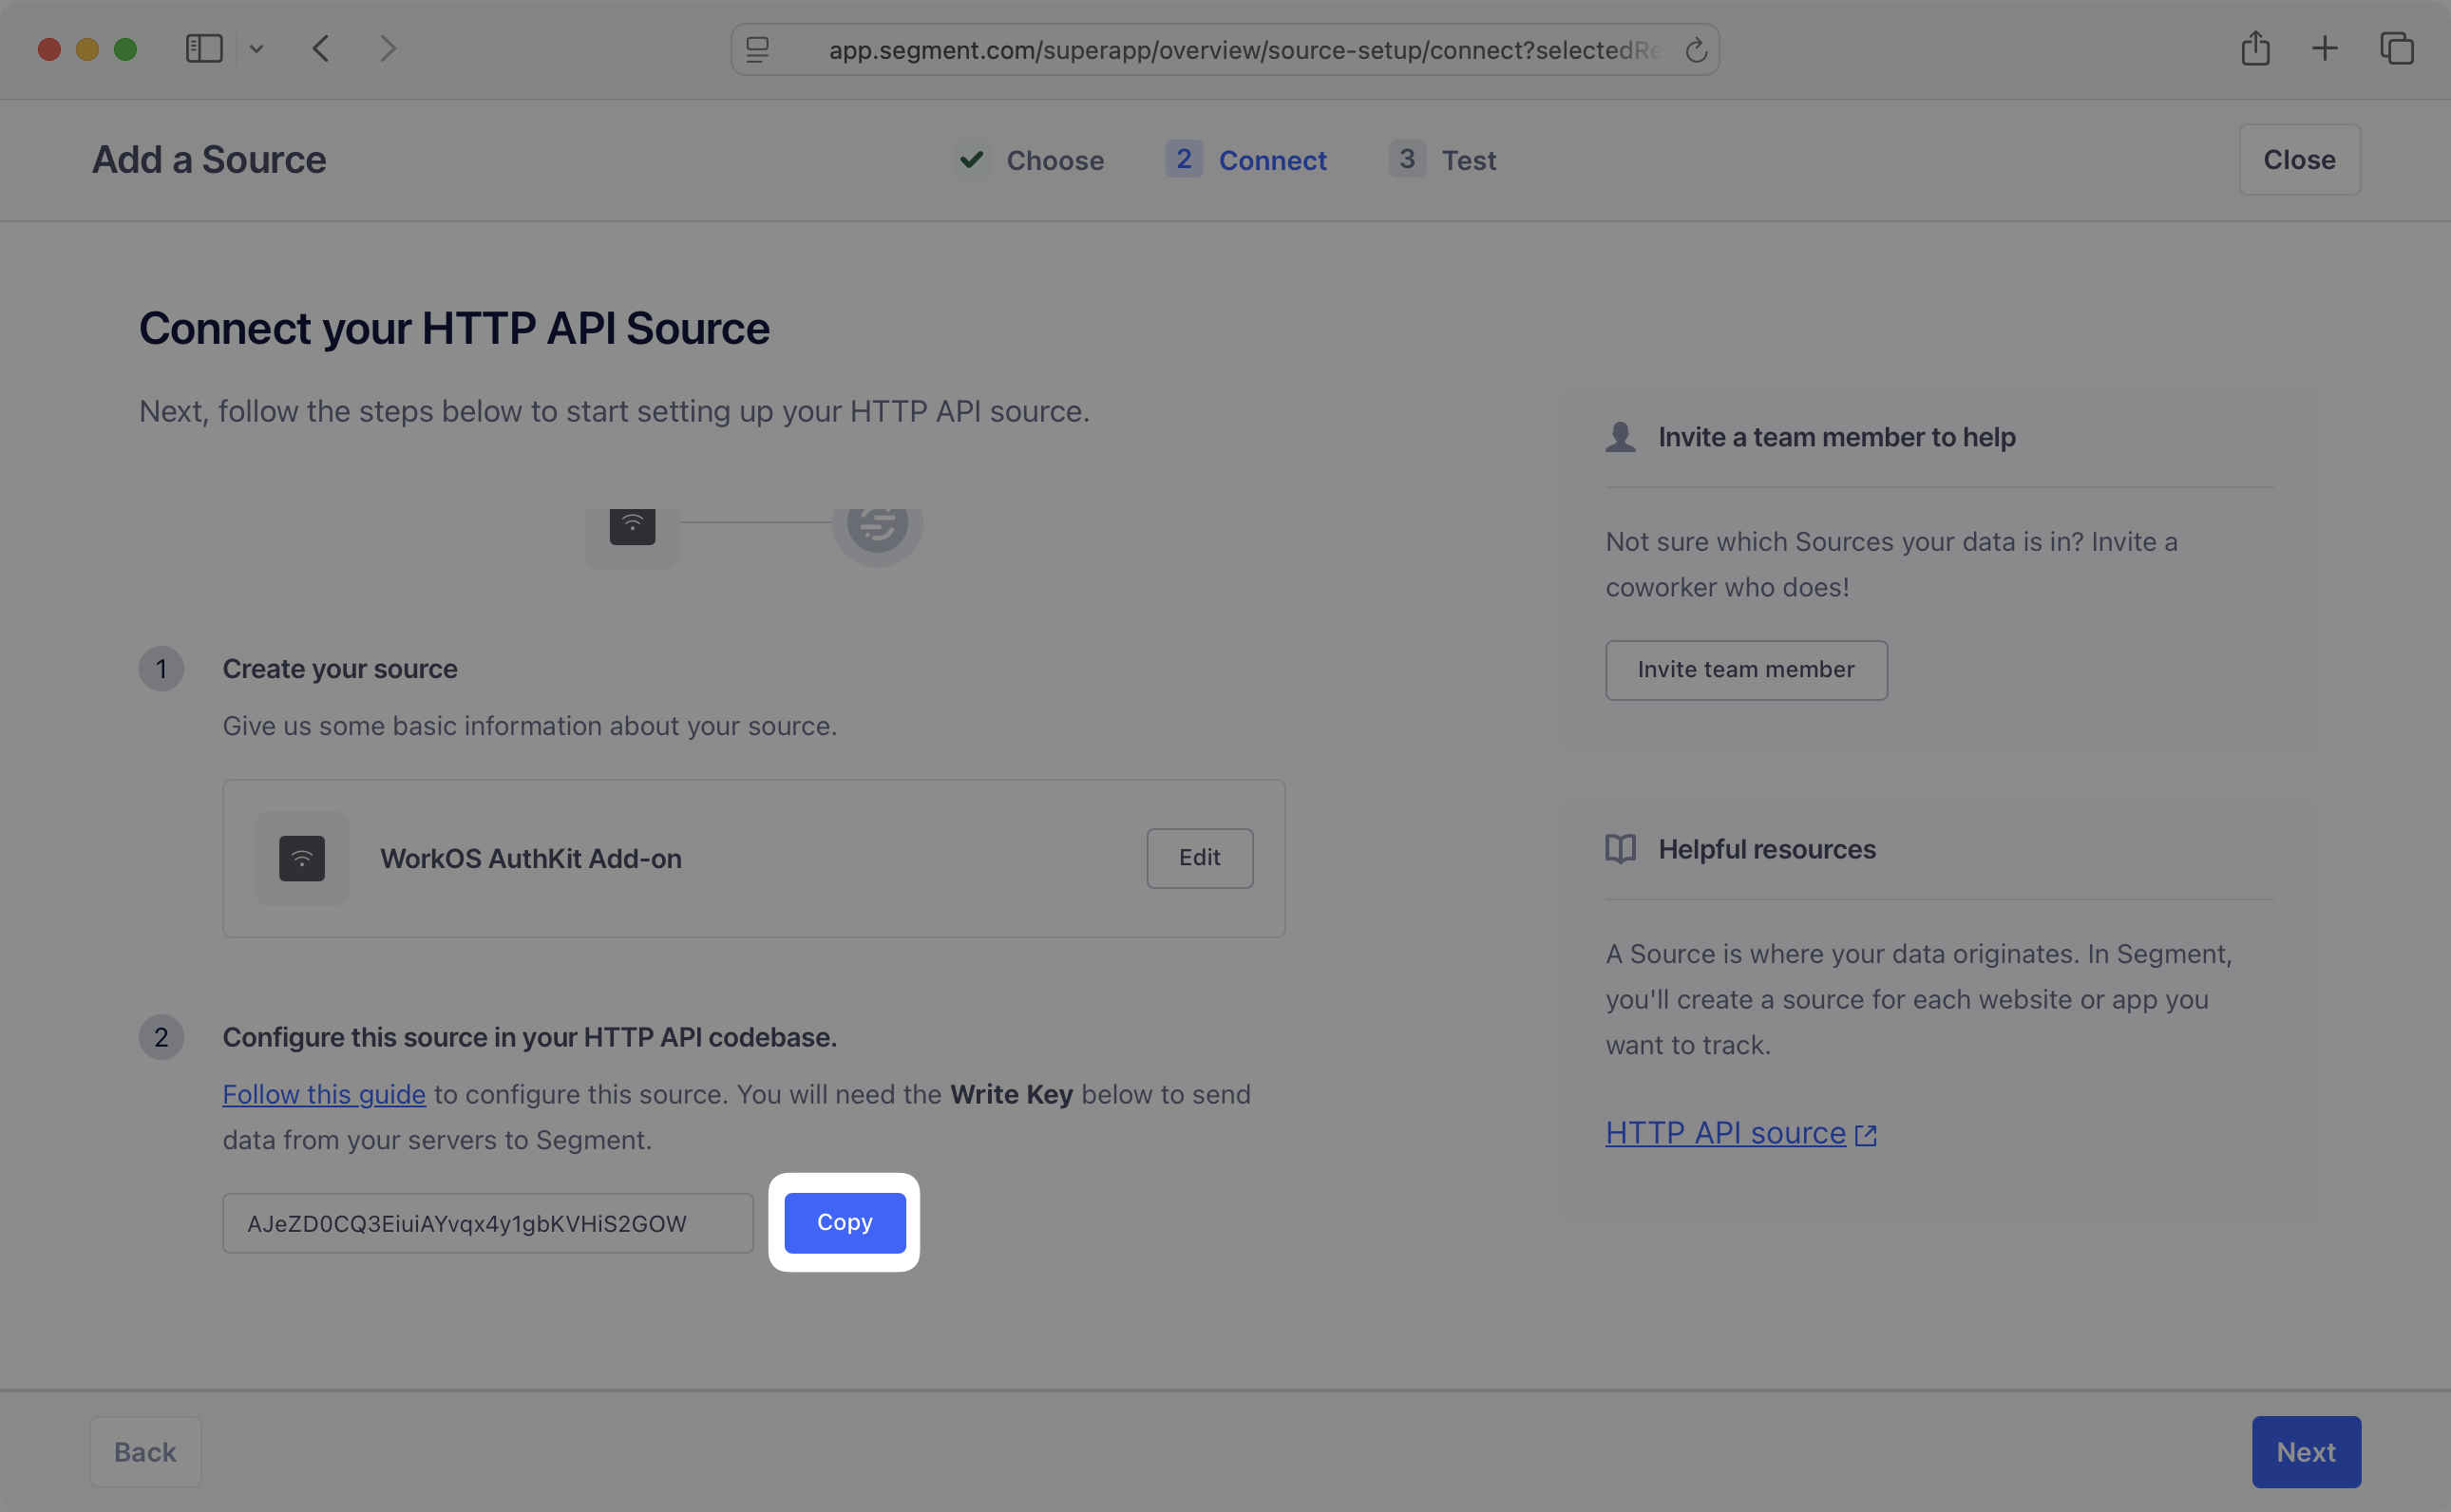Open the sidebar options chevron
Viewport: 2451px width, 1512px height.
(x=257, y=48)
